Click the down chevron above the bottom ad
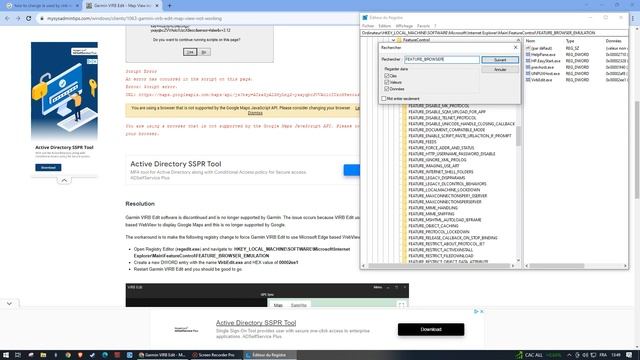 [9, 303]
